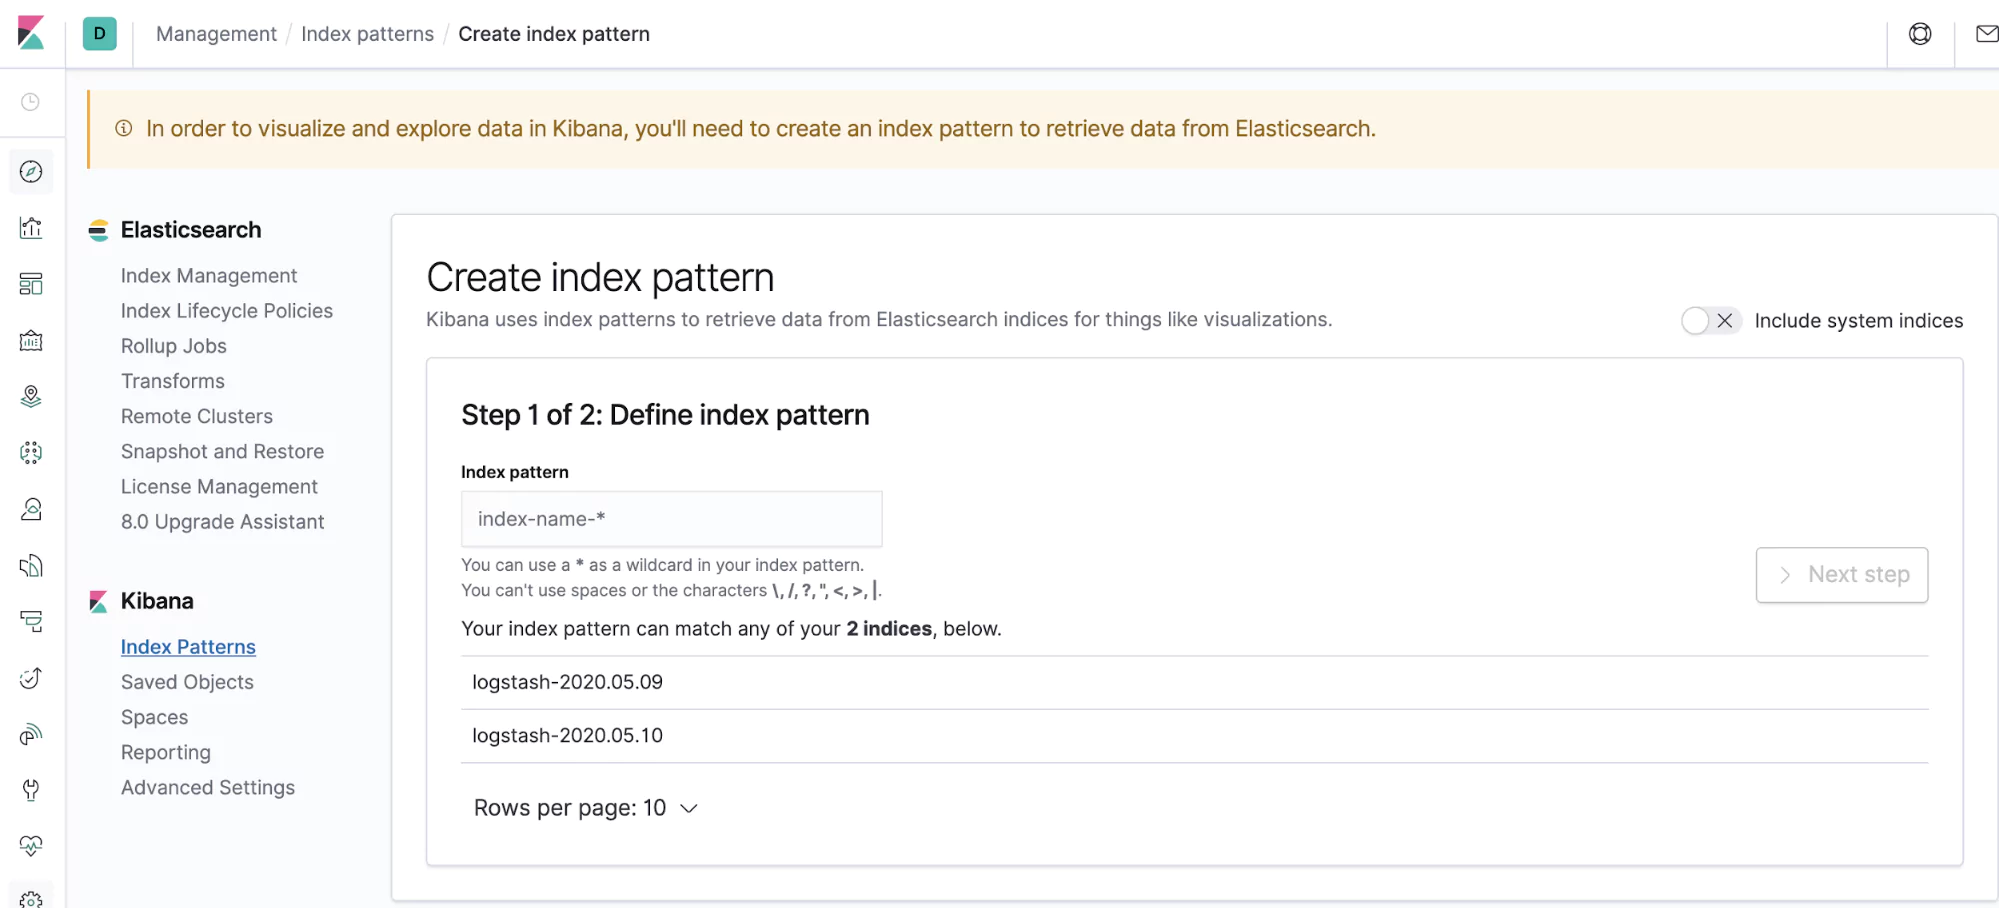Click the Create index pattern heading
1999x909 pixels.
pyautogui.click(x=600, y=277)
